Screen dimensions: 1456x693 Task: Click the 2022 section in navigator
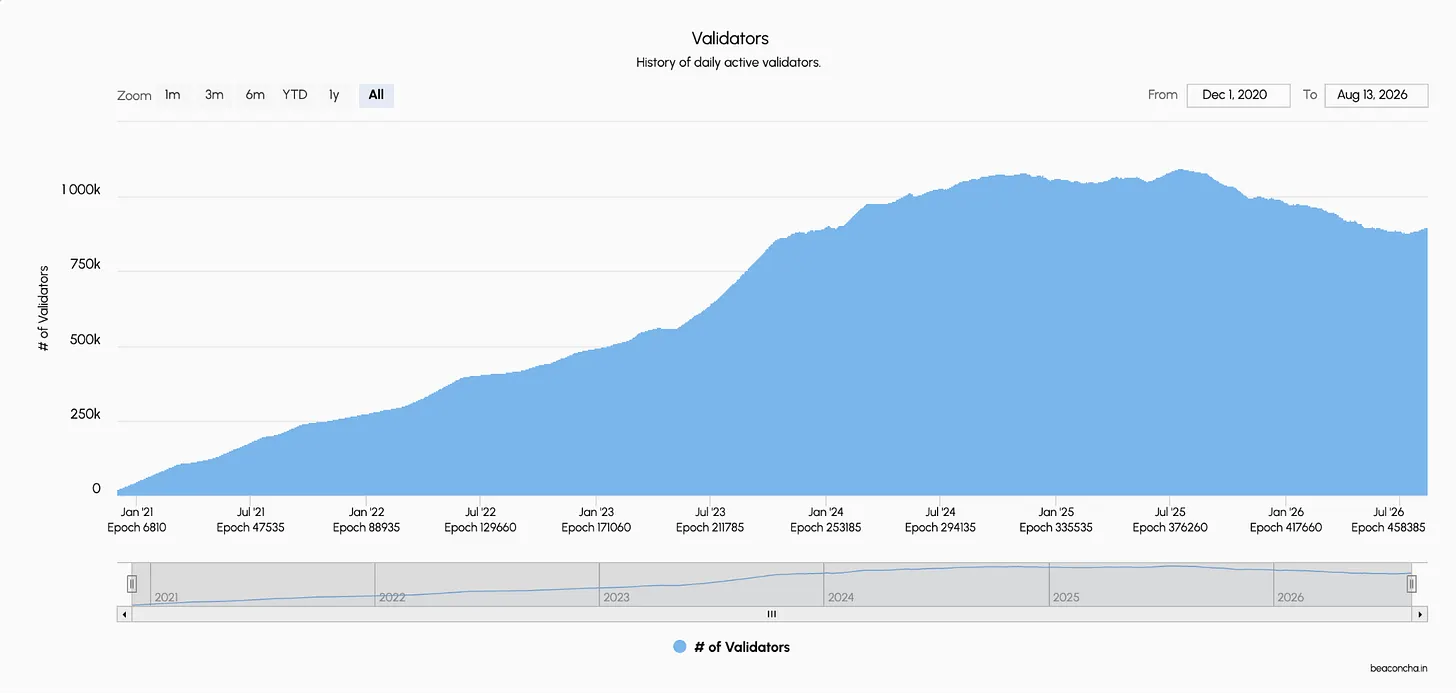(x=487, y=584)
